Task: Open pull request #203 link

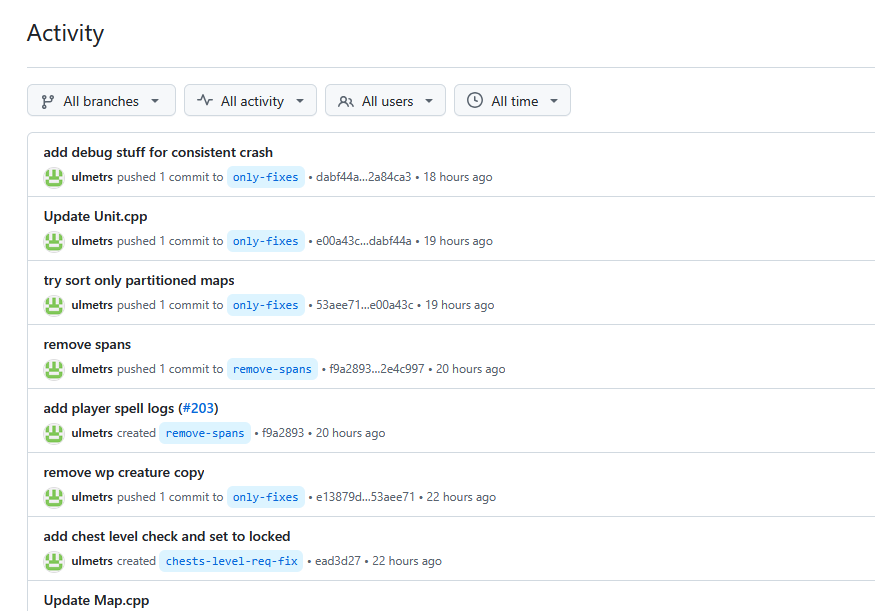Action: point(198,408)
